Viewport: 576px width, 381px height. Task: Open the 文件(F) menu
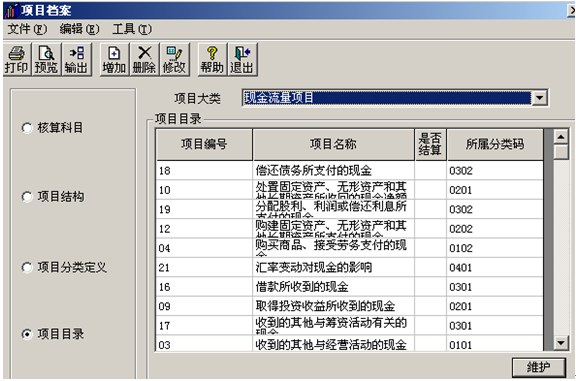(28, 29)
